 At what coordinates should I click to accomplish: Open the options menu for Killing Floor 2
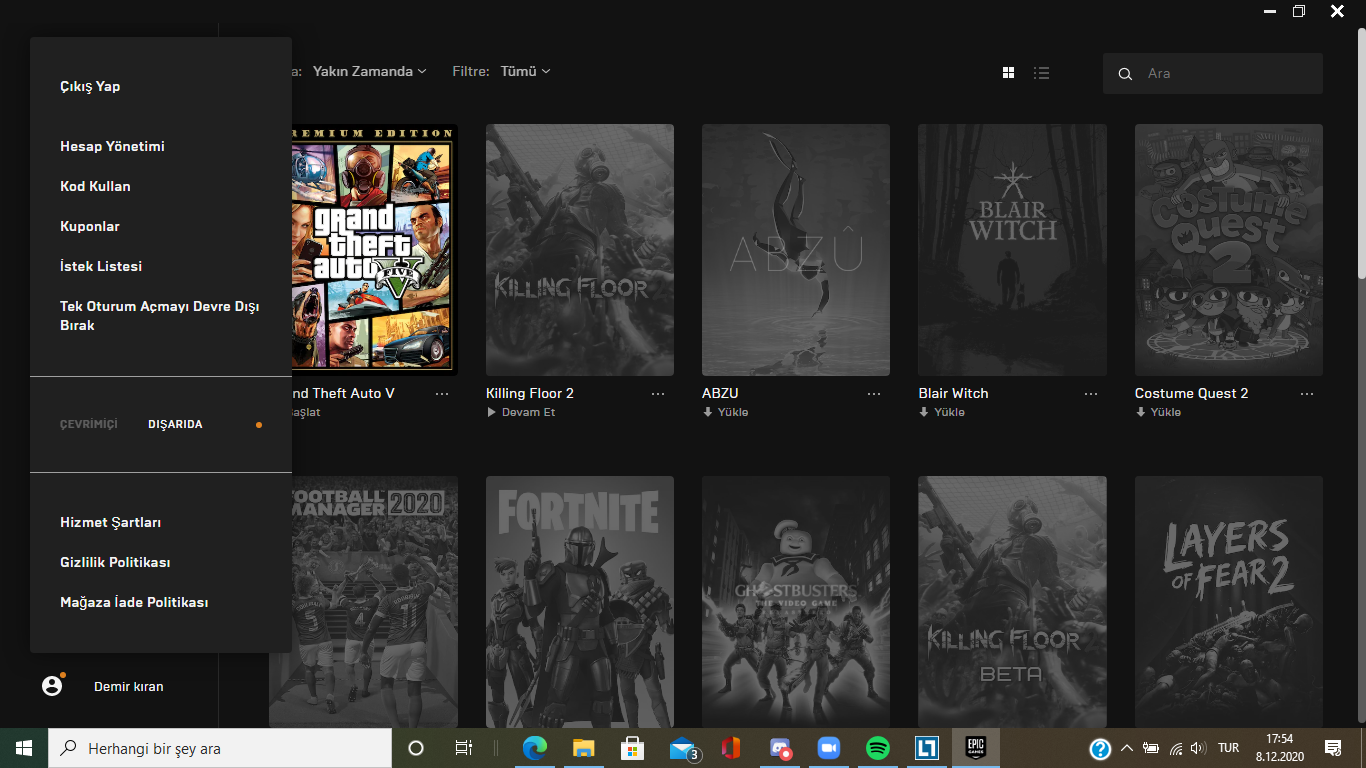[x=658, y=394]
